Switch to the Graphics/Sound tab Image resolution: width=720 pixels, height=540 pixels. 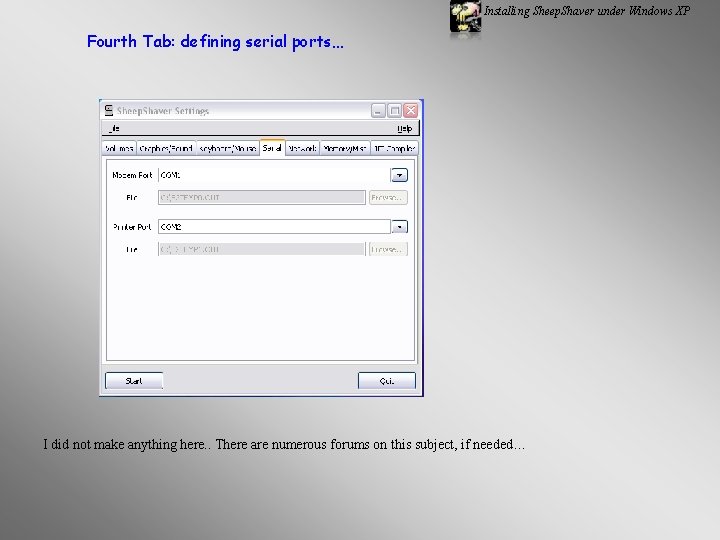166,148
